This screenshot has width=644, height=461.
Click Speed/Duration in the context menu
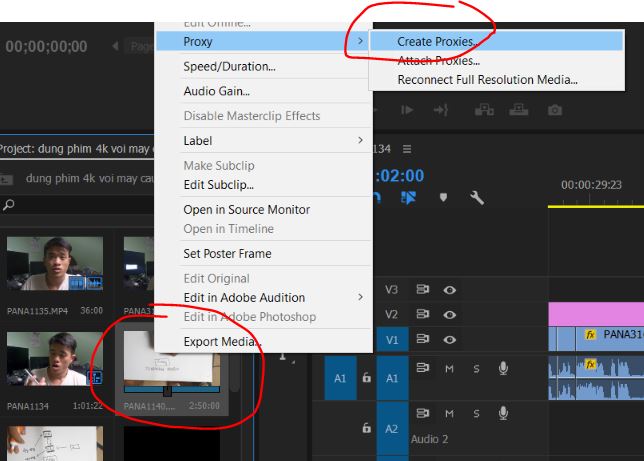point(229,67)
